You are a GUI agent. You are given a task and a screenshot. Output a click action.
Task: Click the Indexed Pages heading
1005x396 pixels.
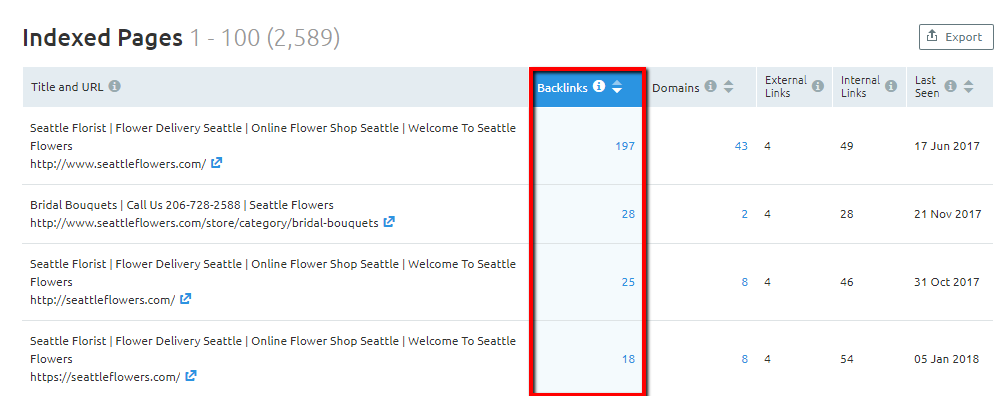click(103, 38)
